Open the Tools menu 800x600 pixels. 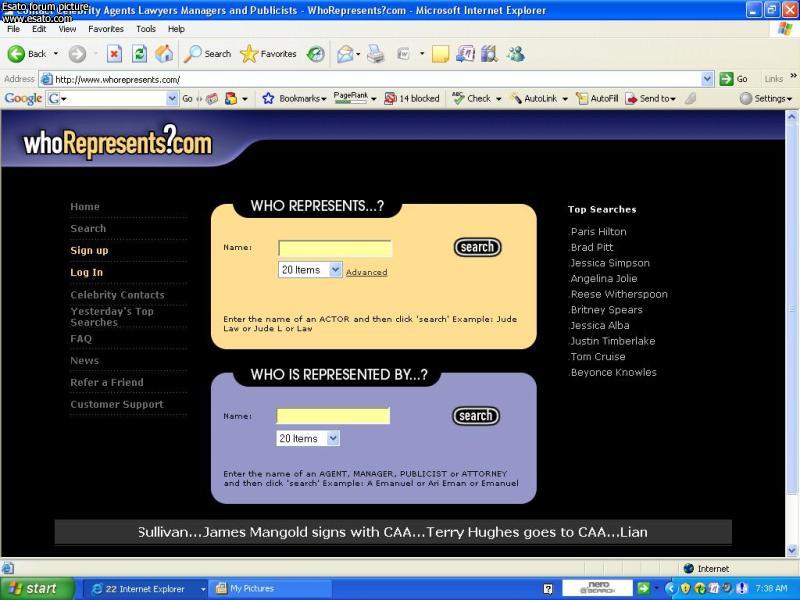(146, 29)
